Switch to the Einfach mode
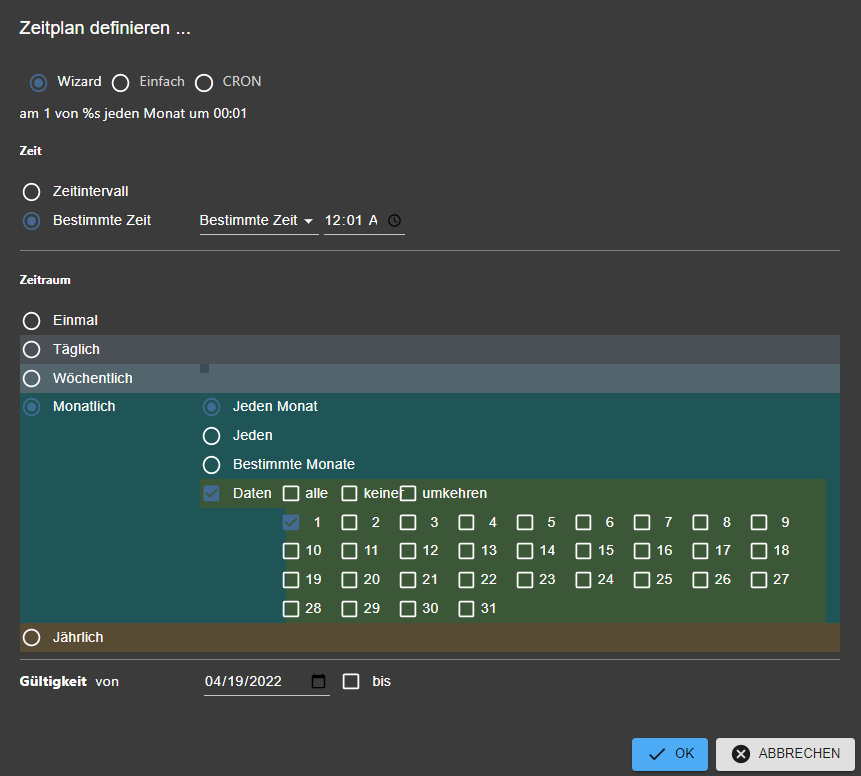861x776 pixels. (121, 82)
